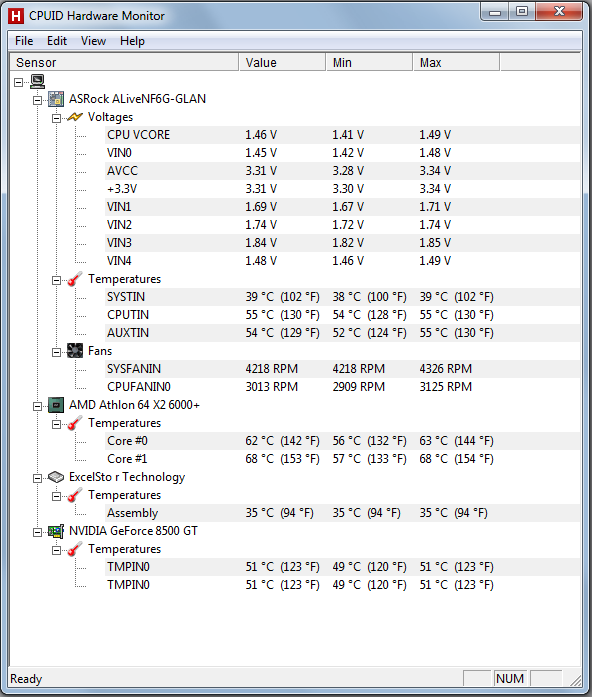Select the +3.3V voltage row

[x=342, y=189]
